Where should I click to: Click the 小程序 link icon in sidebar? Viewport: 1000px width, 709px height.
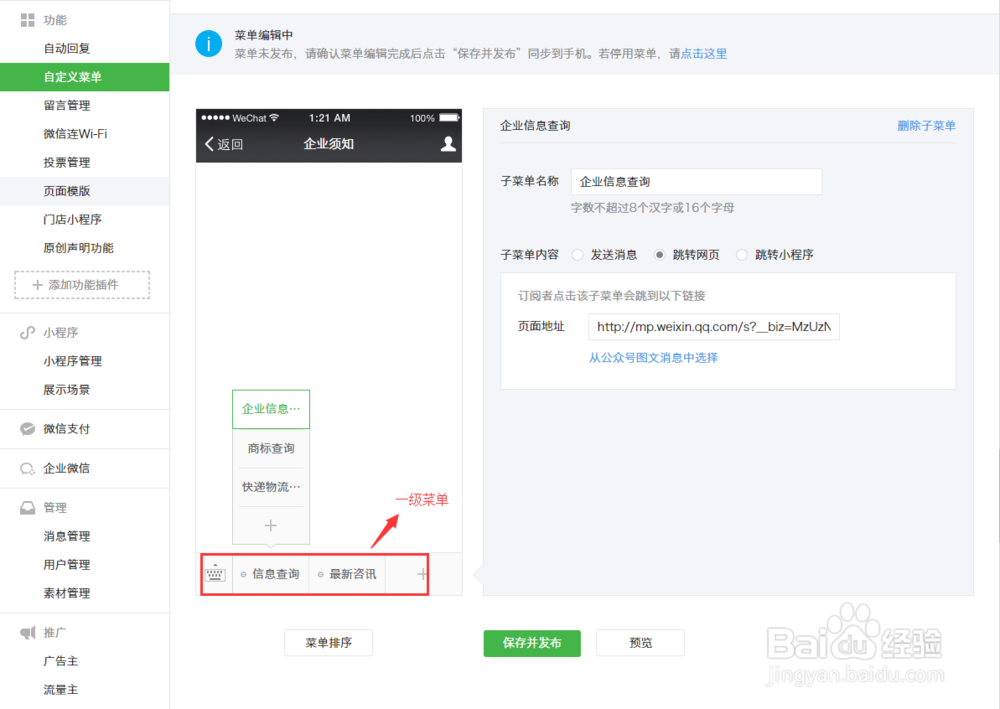27,332
